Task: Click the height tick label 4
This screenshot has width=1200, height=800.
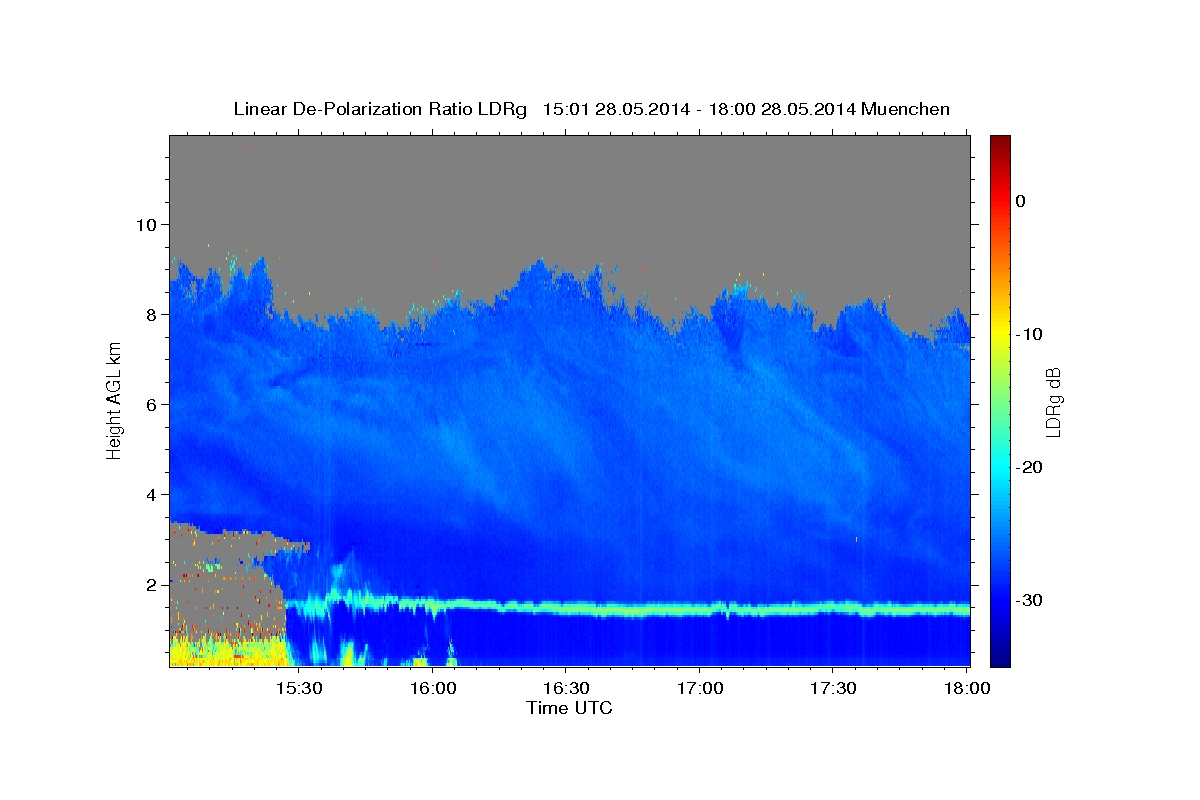Action: [150, 494]
